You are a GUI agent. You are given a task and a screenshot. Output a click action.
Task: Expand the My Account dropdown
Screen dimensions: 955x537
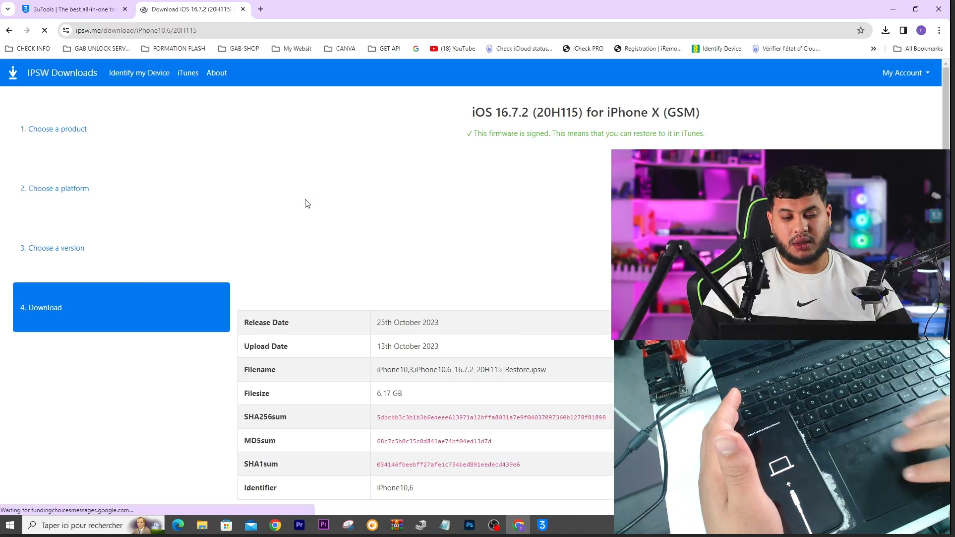906,72
